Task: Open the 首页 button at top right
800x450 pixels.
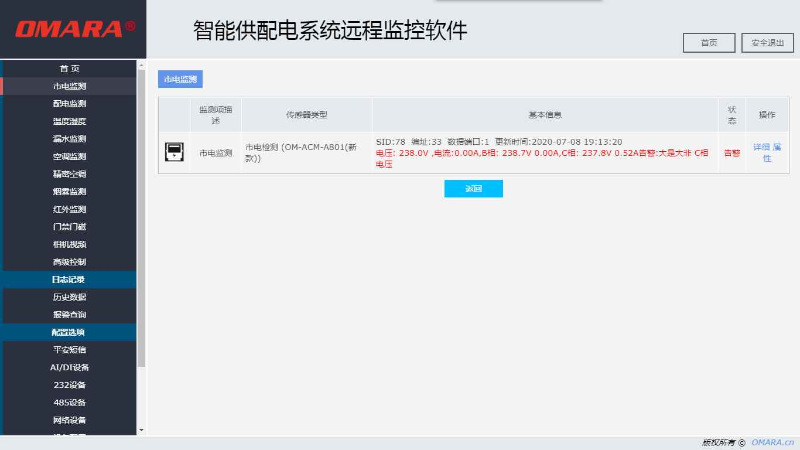Action: [x=709, y=43]
